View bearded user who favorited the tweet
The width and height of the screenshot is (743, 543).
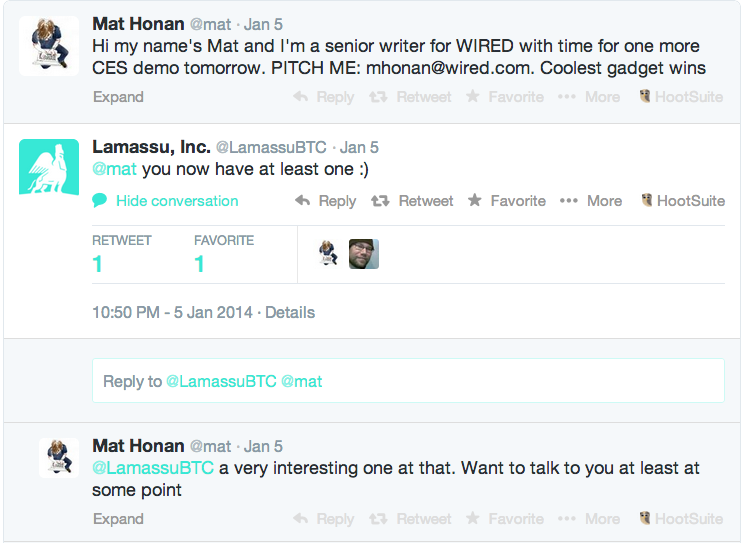pos(364,254)
